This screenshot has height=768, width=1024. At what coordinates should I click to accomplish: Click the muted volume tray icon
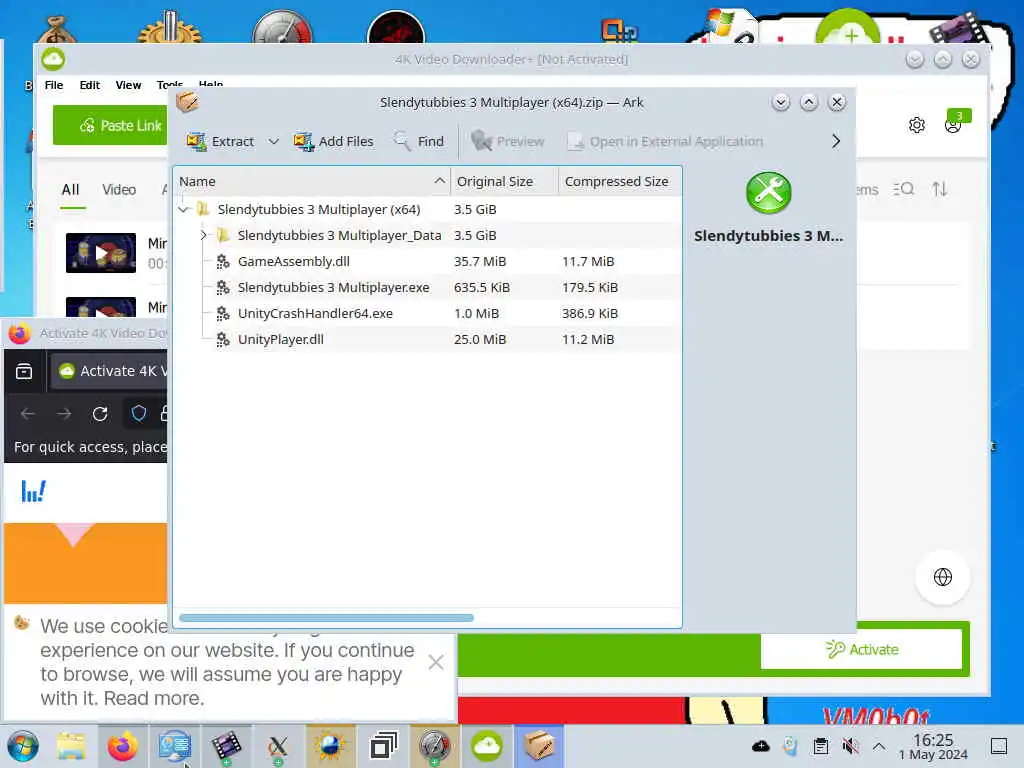pos(850,746)
